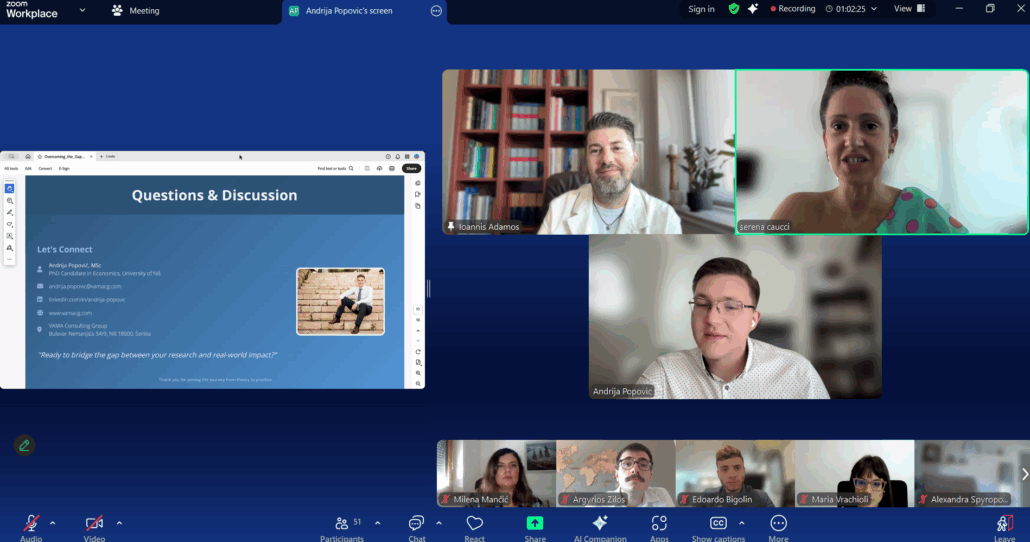
Task: Expand the Video options arrow
Action: [119, 522]
